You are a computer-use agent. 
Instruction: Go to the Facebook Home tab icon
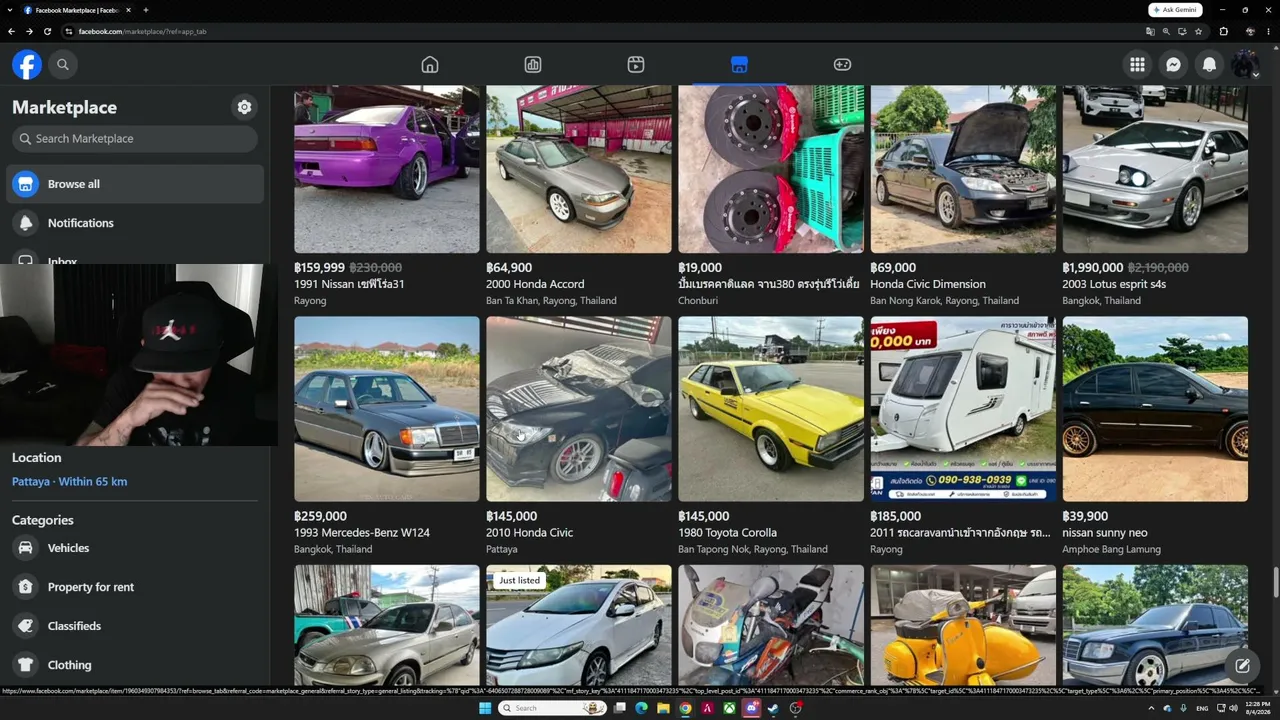click(x=430, y=65)
